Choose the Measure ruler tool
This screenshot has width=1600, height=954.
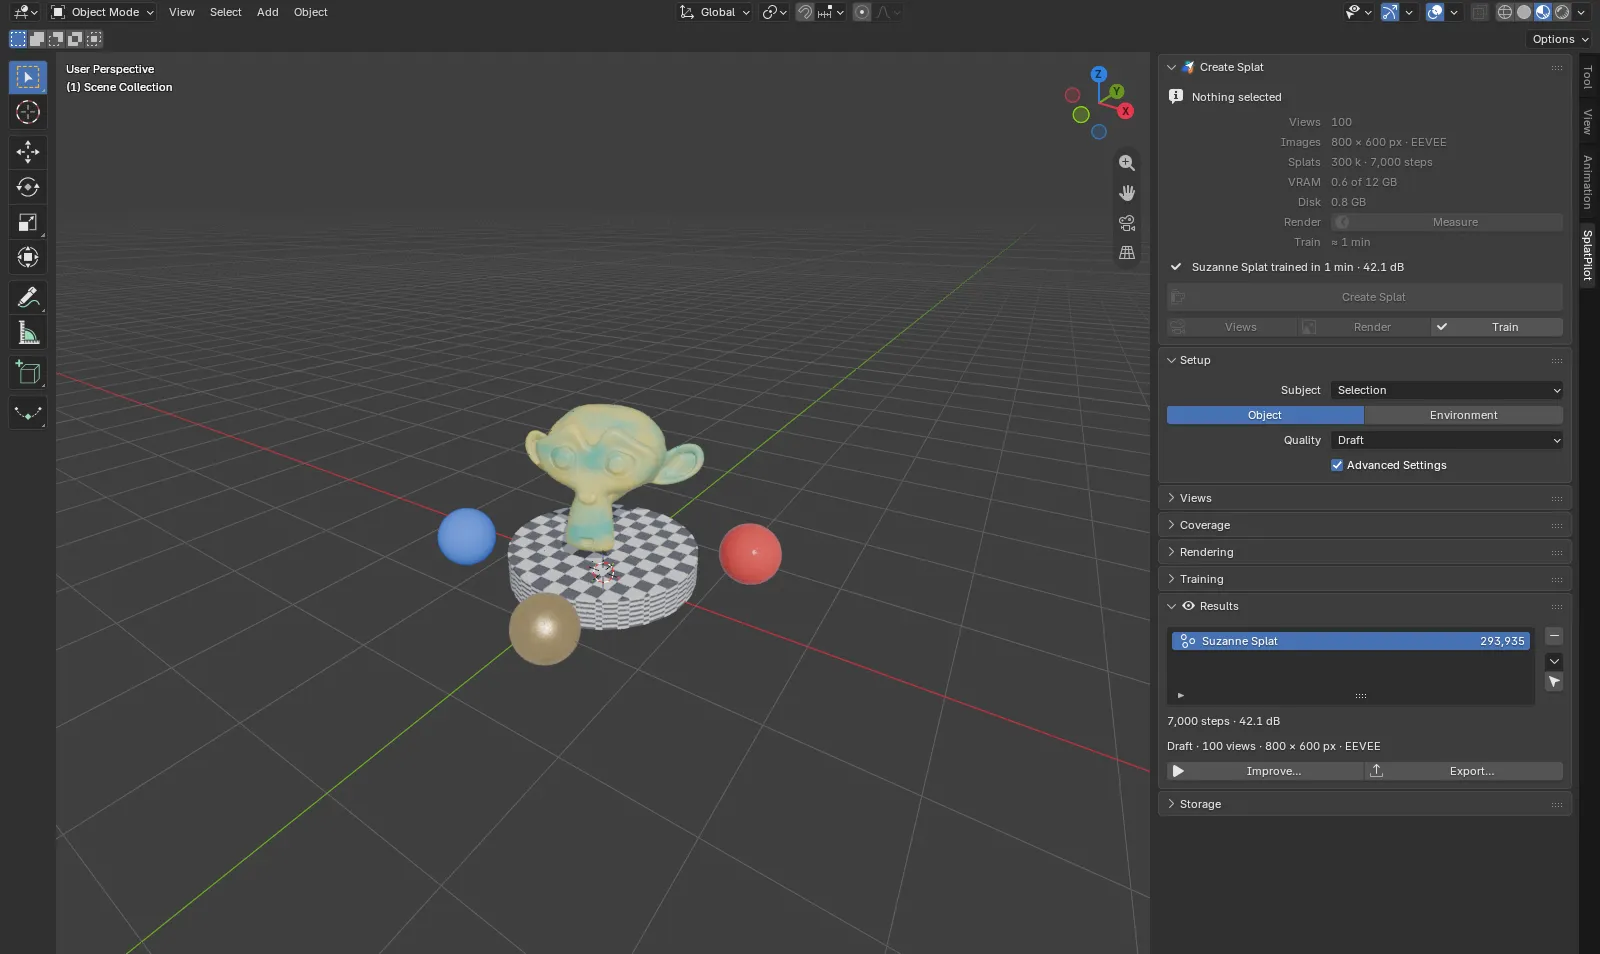click(28, 332)
